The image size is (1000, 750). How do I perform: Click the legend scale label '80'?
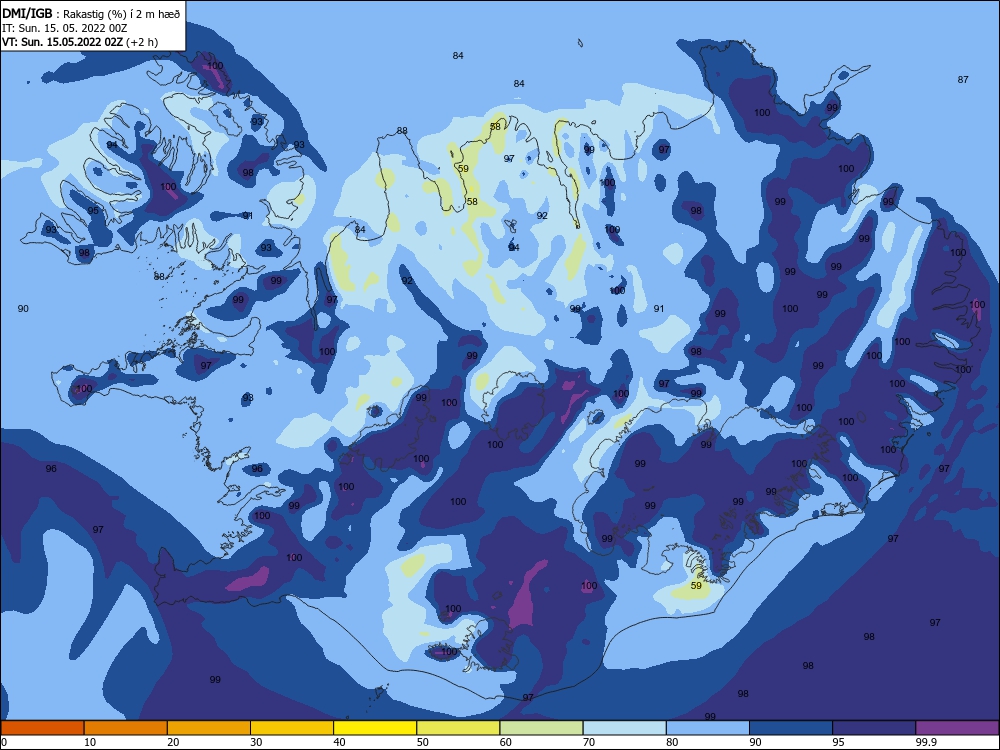pyautogui.click(x=673, y=742)
